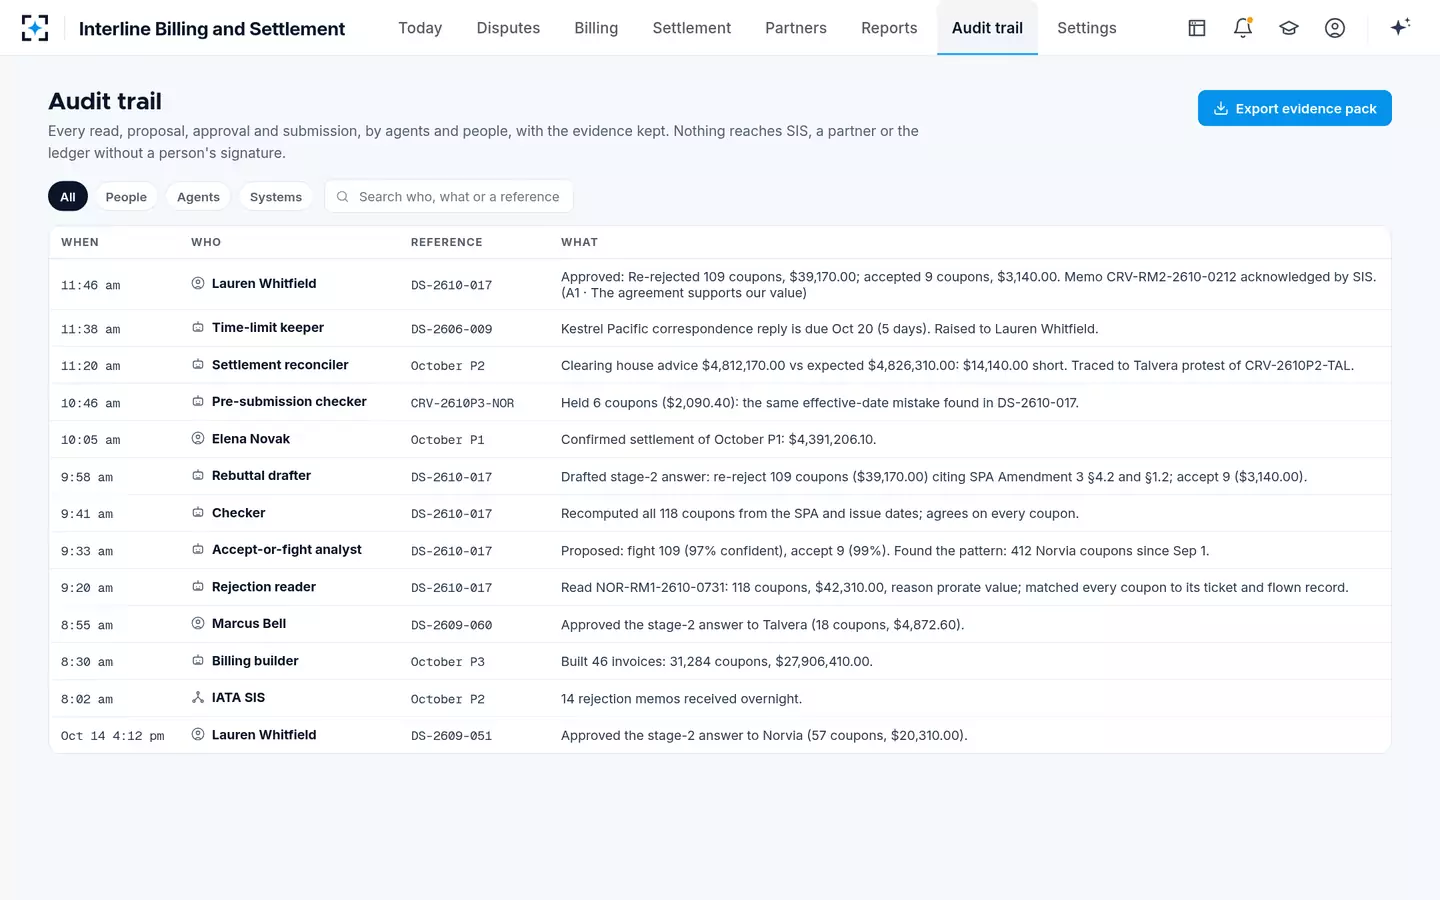
Task: Open the user account profile icon
Action: tap(1335, 28)
